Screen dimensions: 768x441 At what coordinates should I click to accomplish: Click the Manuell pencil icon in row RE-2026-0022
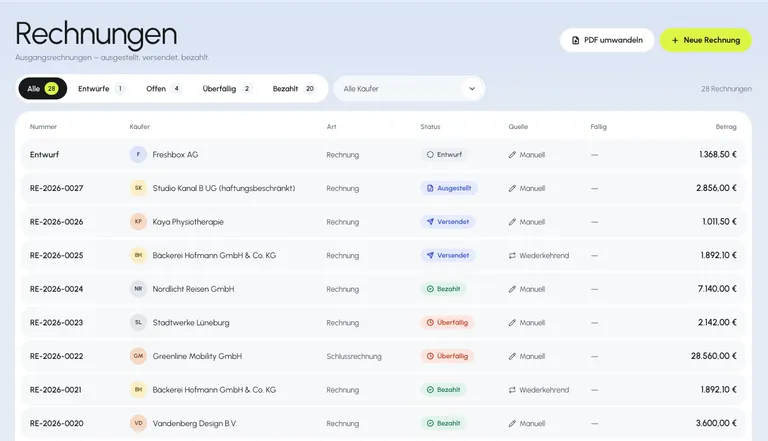(512, 356)
